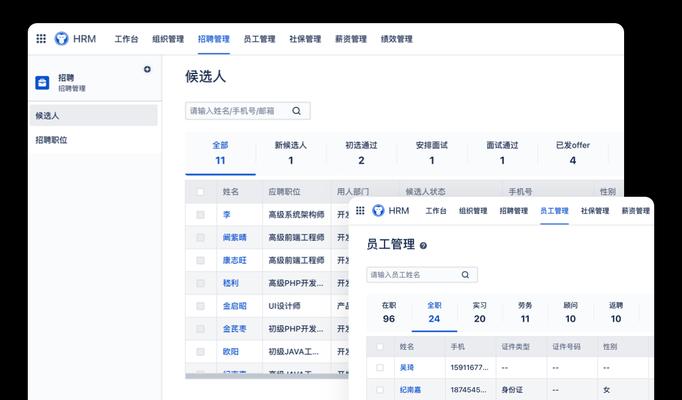Screen dimensions: 682x400
Task: Open the candidate link in the 高级系统架构师 row
Action: tap(227, 215)
